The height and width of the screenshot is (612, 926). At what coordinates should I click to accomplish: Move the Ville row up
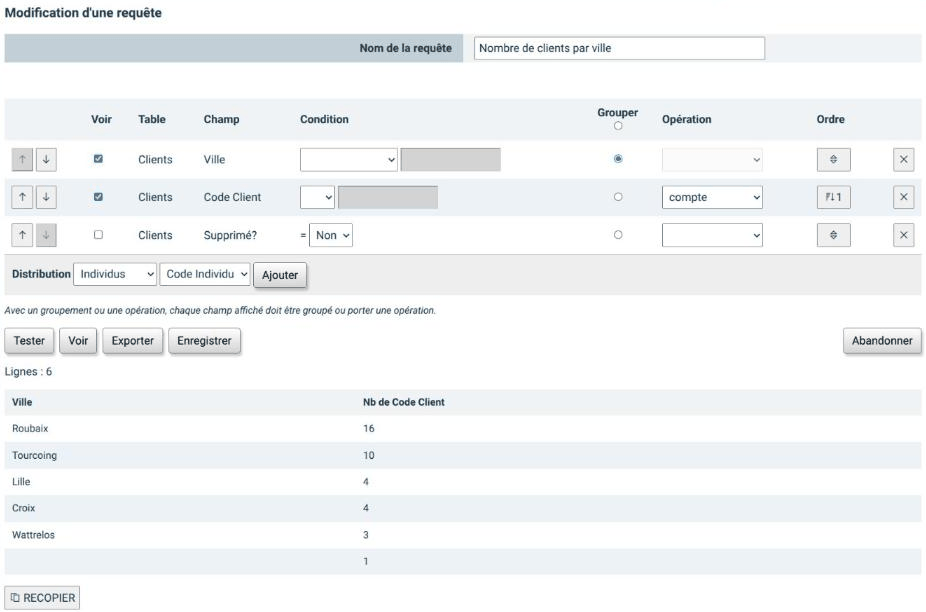point(22,159)
